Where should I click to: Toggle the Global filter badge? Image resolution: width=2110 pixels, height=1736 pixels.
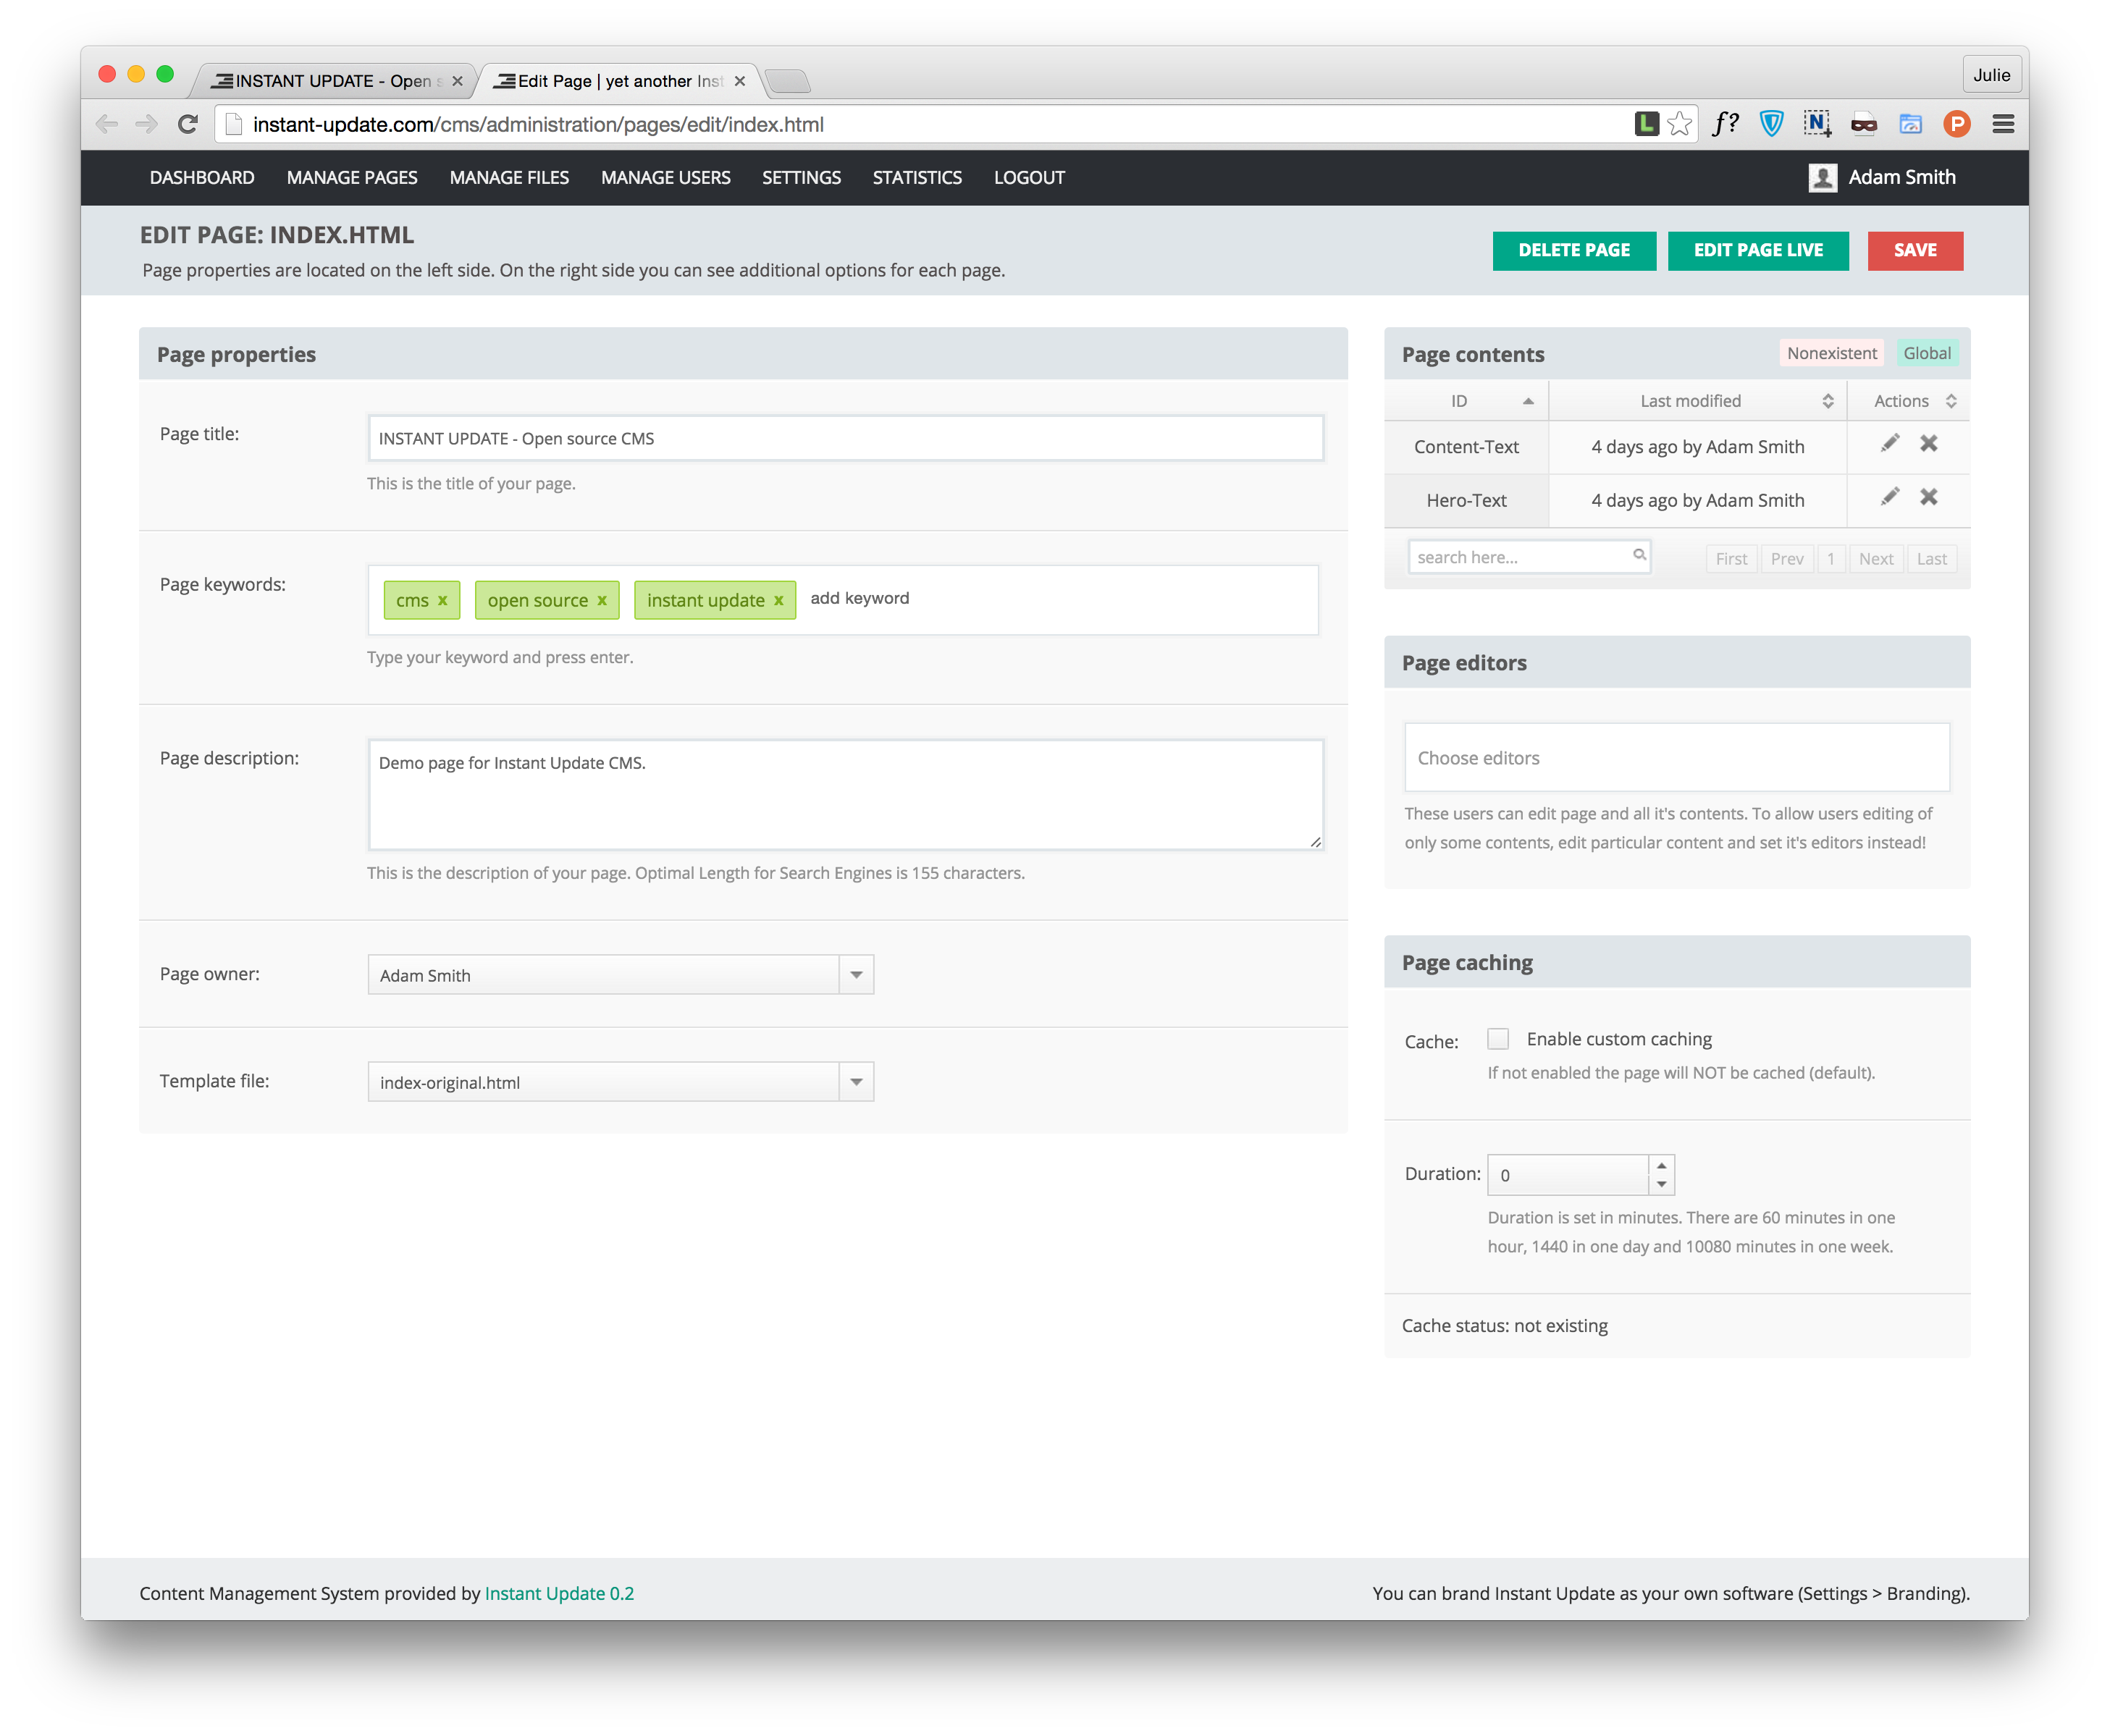tap(1926, 353)
